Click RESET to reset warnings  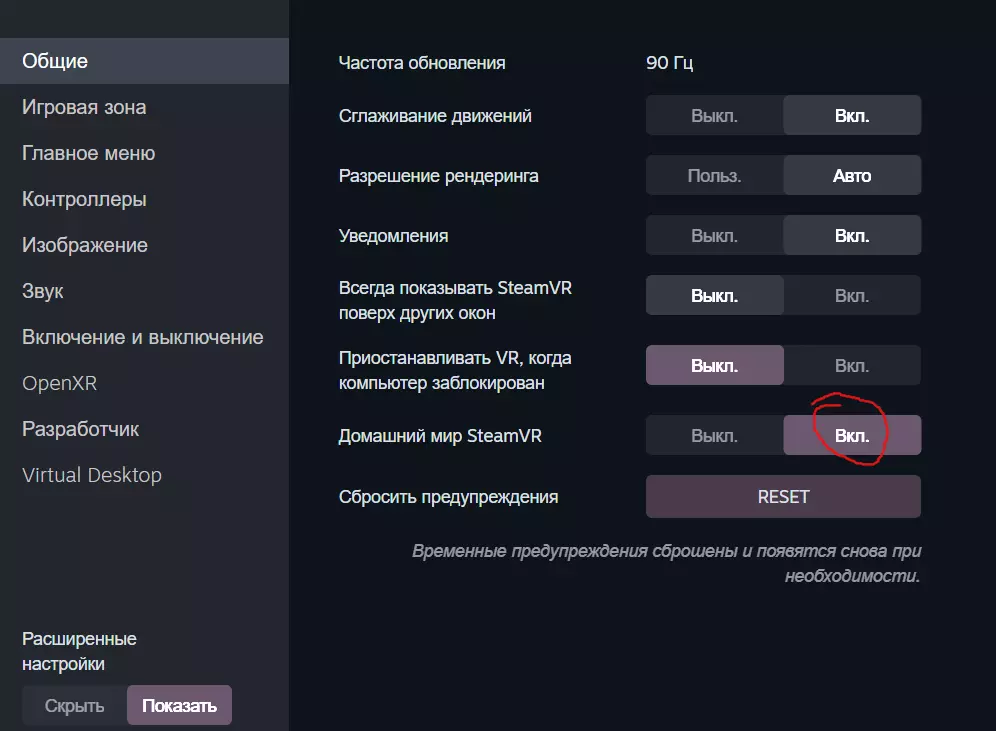pyautogui.click(x=783, y=496)
